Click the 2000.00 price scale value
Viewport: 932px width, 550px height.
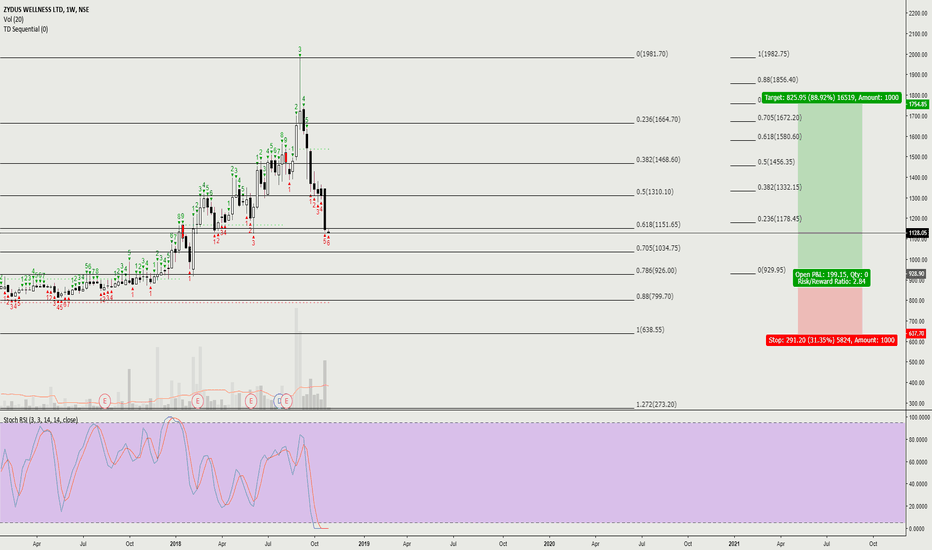click(x=918, y=55)
